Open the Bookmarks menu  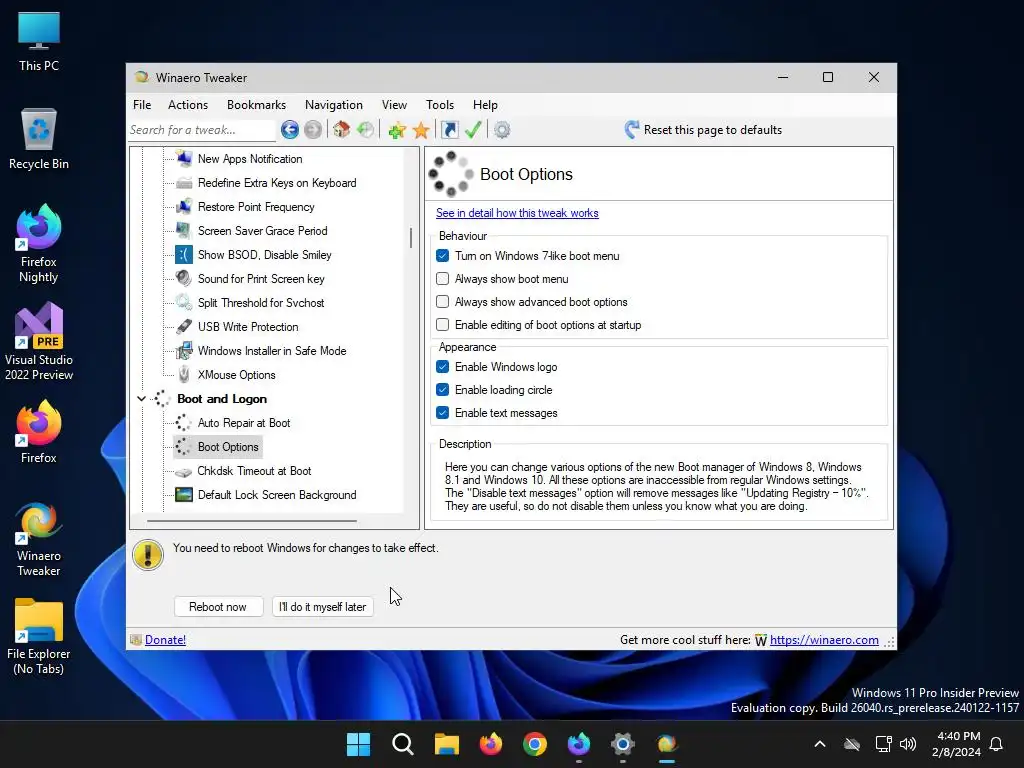(257, 104)
